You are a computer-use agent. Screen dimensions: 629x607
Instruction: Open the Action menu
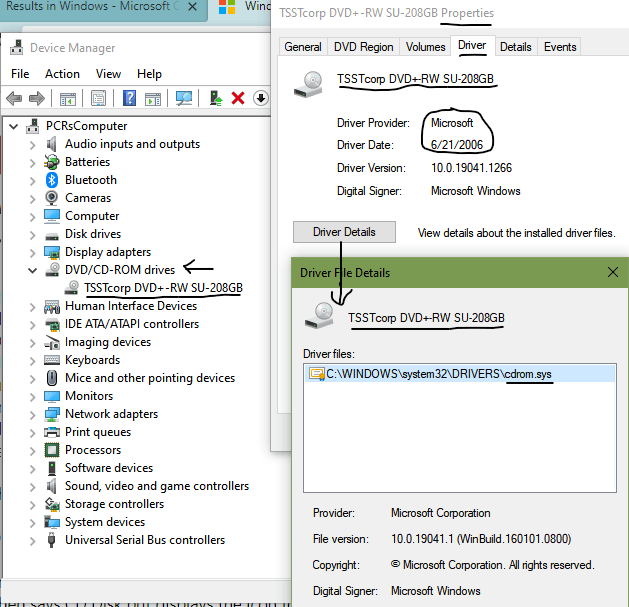[62, 74]
